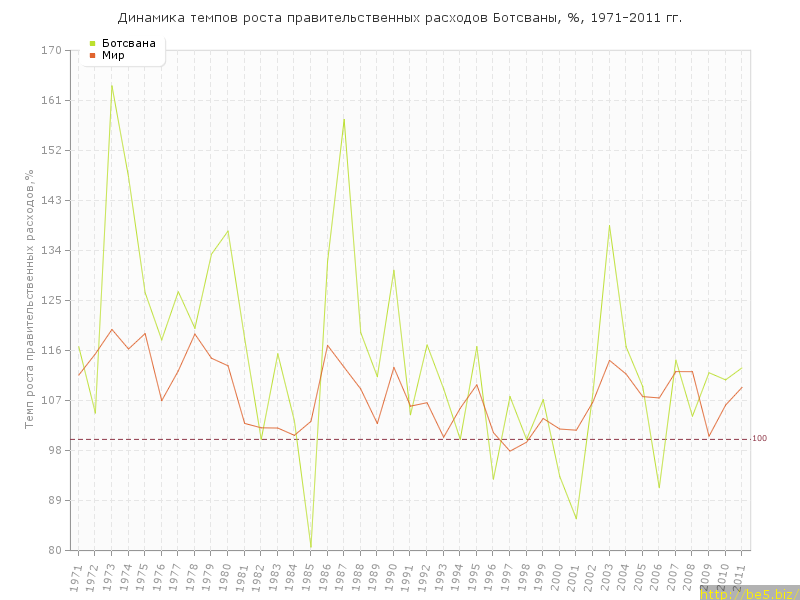Viewport: 800px width, 600px height.
Task: Click the 170 value on y-axis
Action: pyautogui.click(x=52, y=50)
